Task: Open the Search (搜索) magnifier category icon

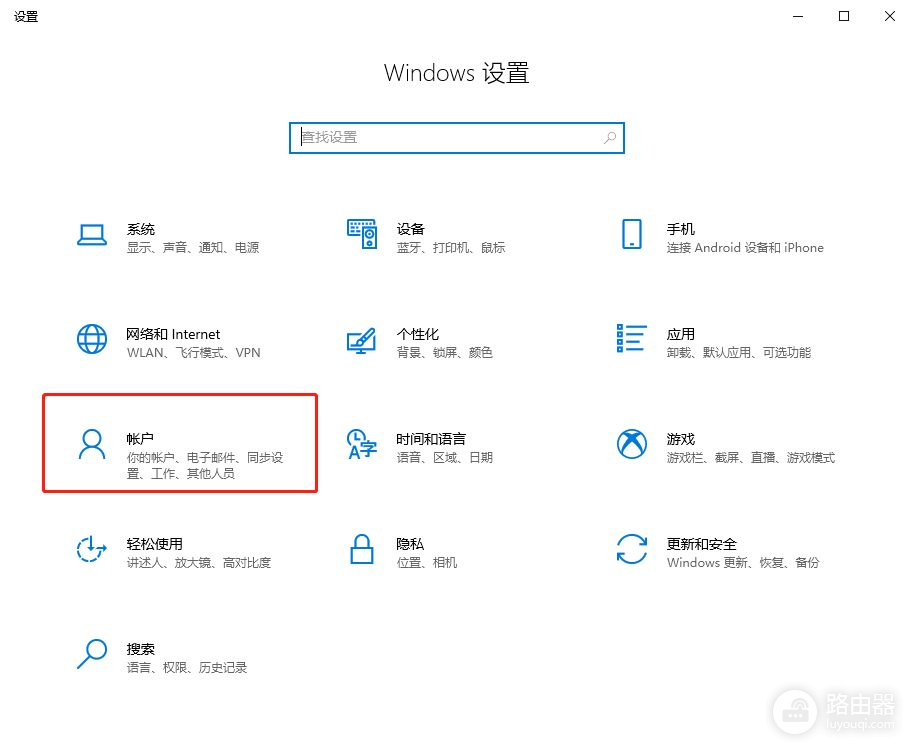Action: [x=92, y=654]
